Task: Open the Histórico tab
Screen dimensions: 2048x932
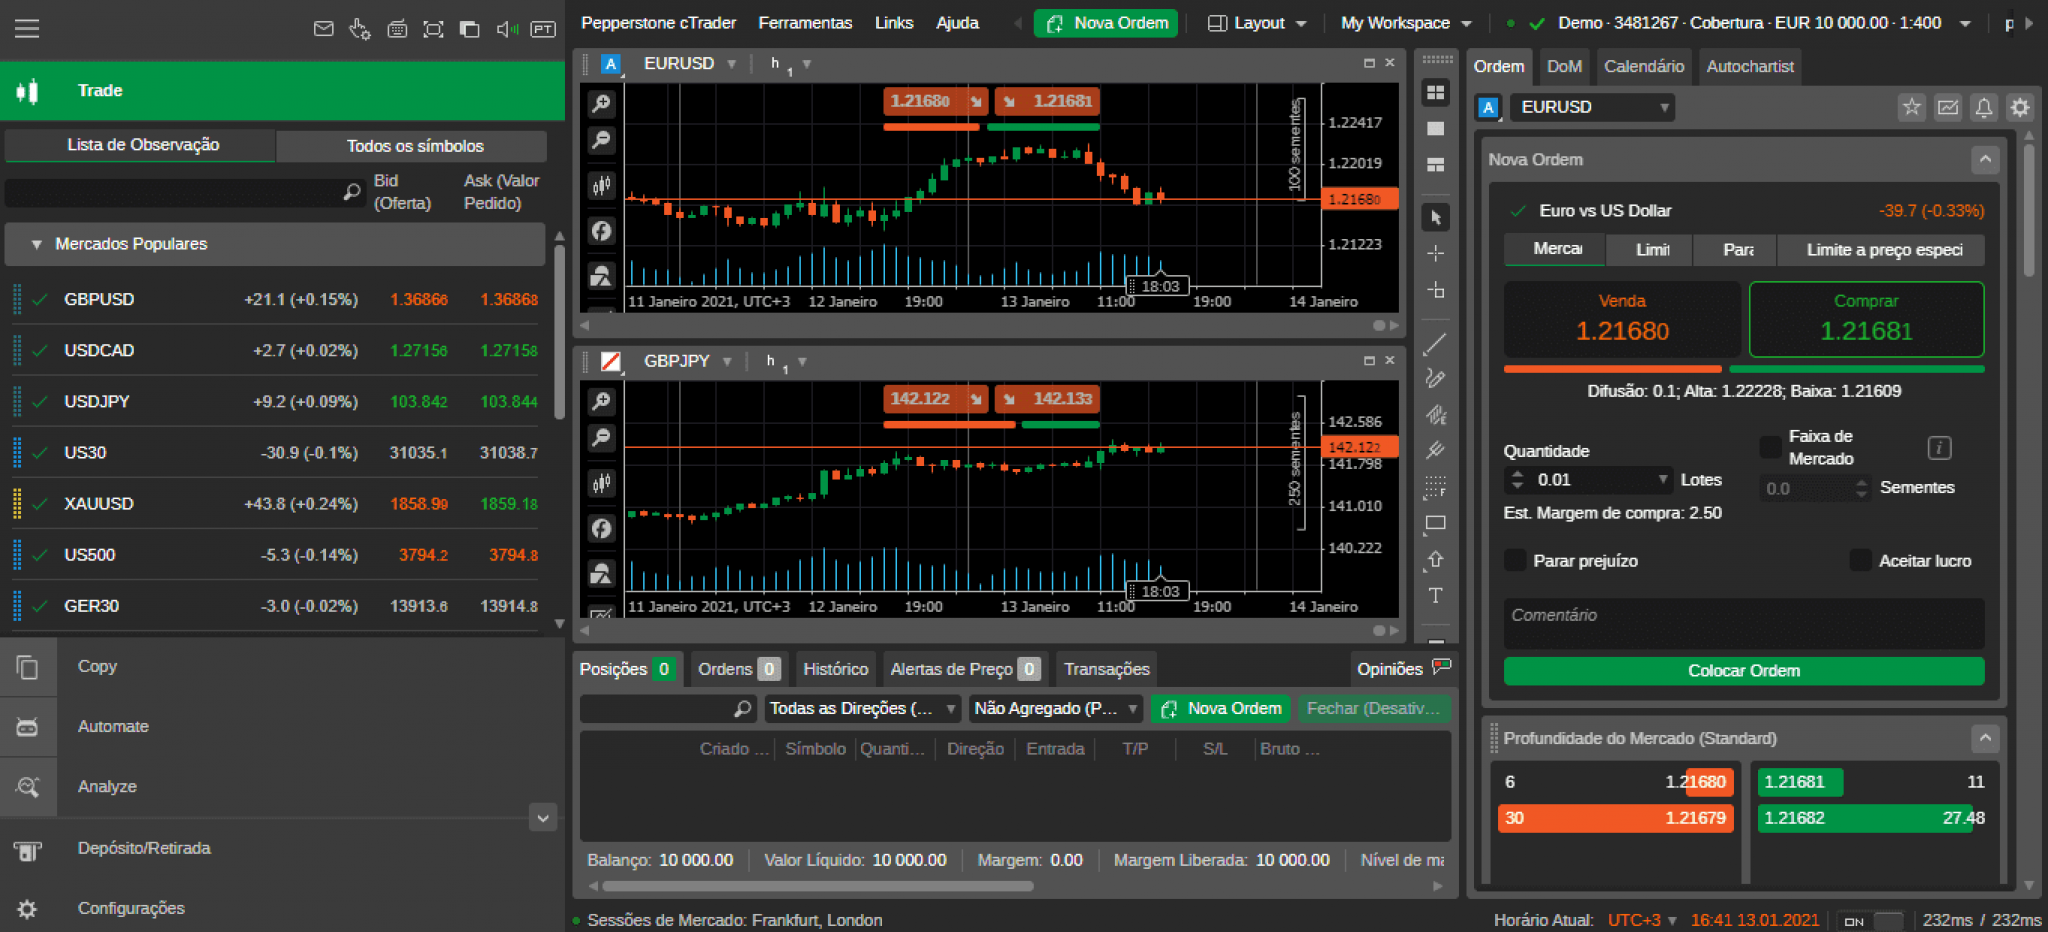Action: coord(835,669)
